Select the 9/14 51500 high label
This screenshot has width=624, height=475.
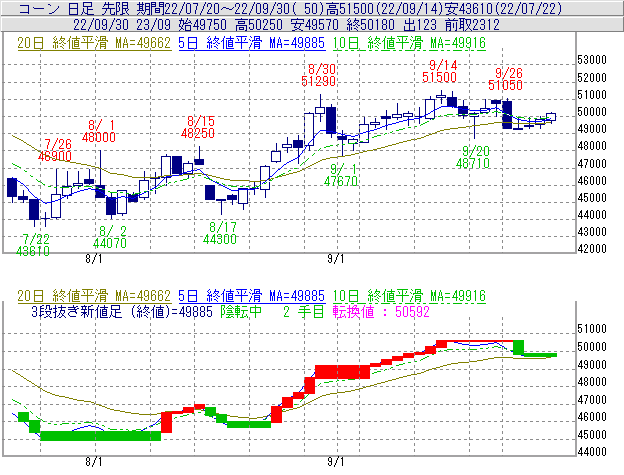tap(439, 71)
